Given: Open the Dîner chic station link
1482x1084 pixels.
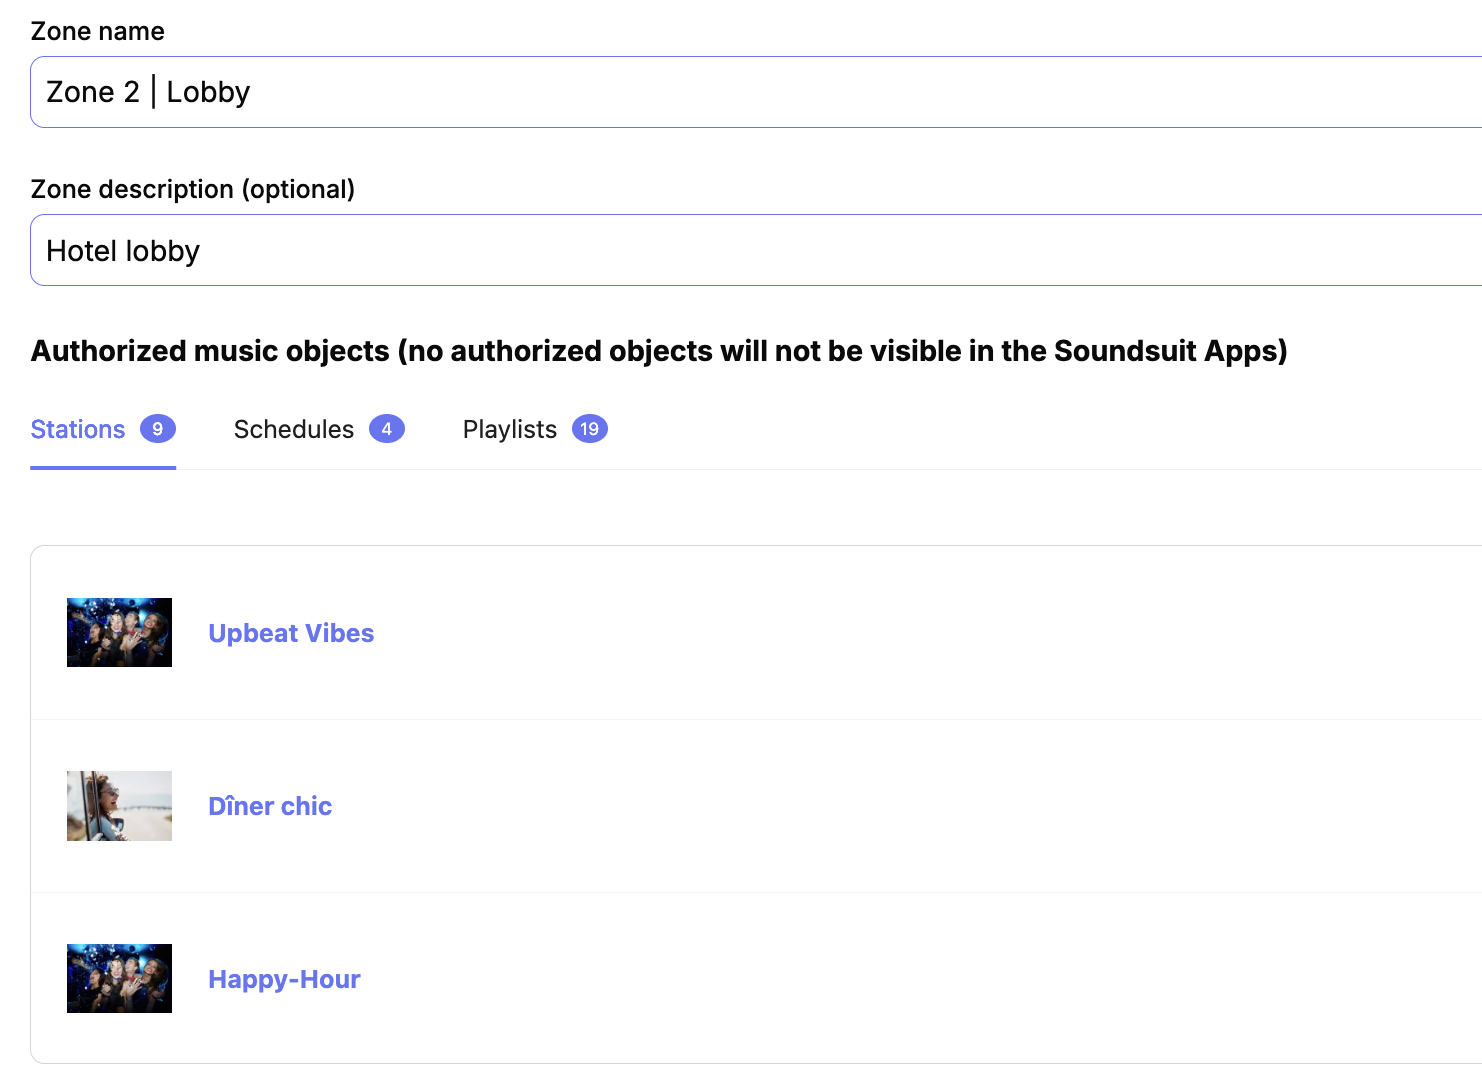Looking at the screenshot, I should 270,806.
